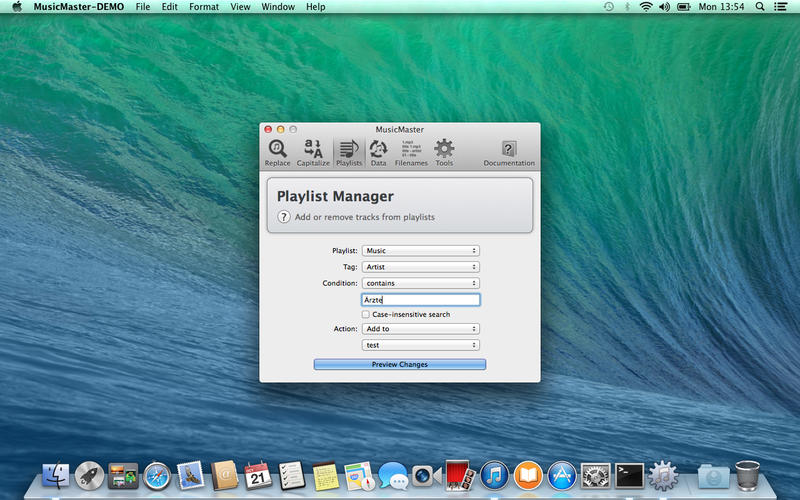Open the Tools gear icon
Screen dimensions: 800x500
(x=444, y=153)
